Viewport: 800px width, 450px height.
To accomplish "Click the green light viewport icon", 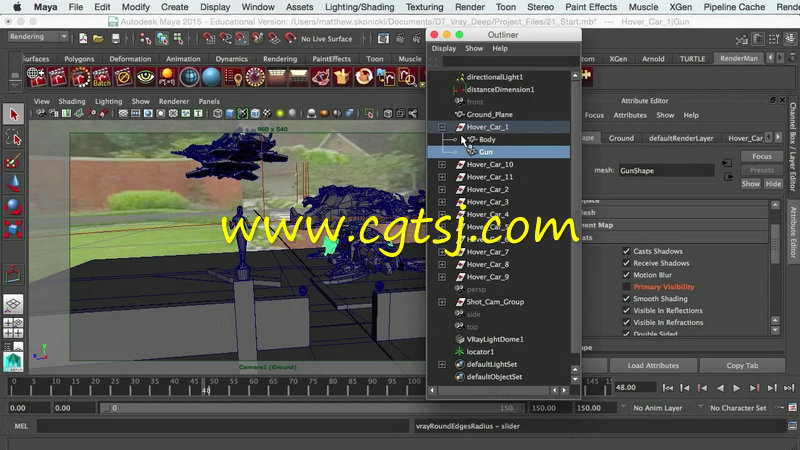I will click(280, 113).
